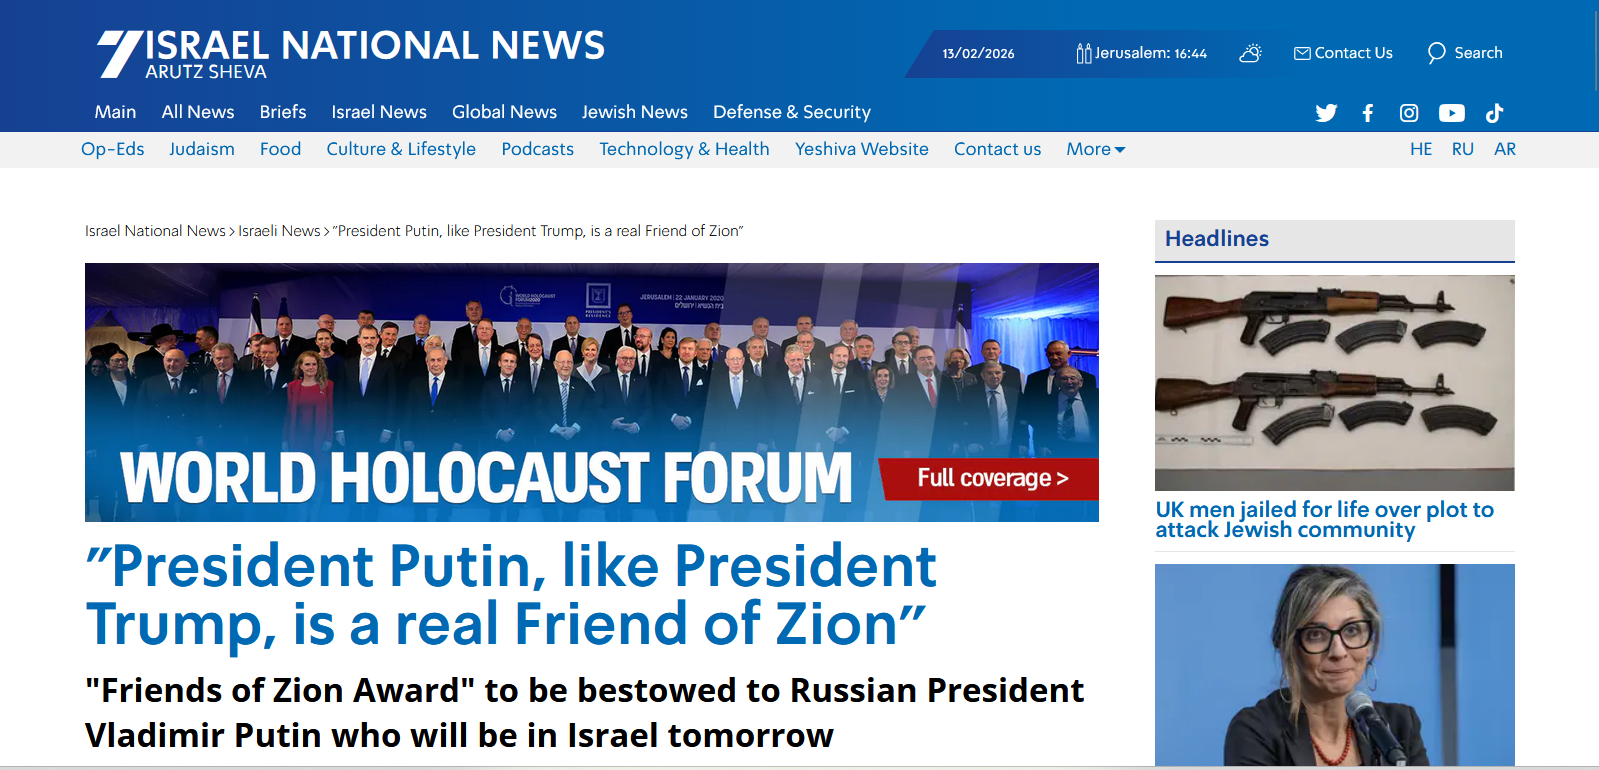Open the Israel News section
Viewport: 1599px width, 770px height.
coord(379,112)
